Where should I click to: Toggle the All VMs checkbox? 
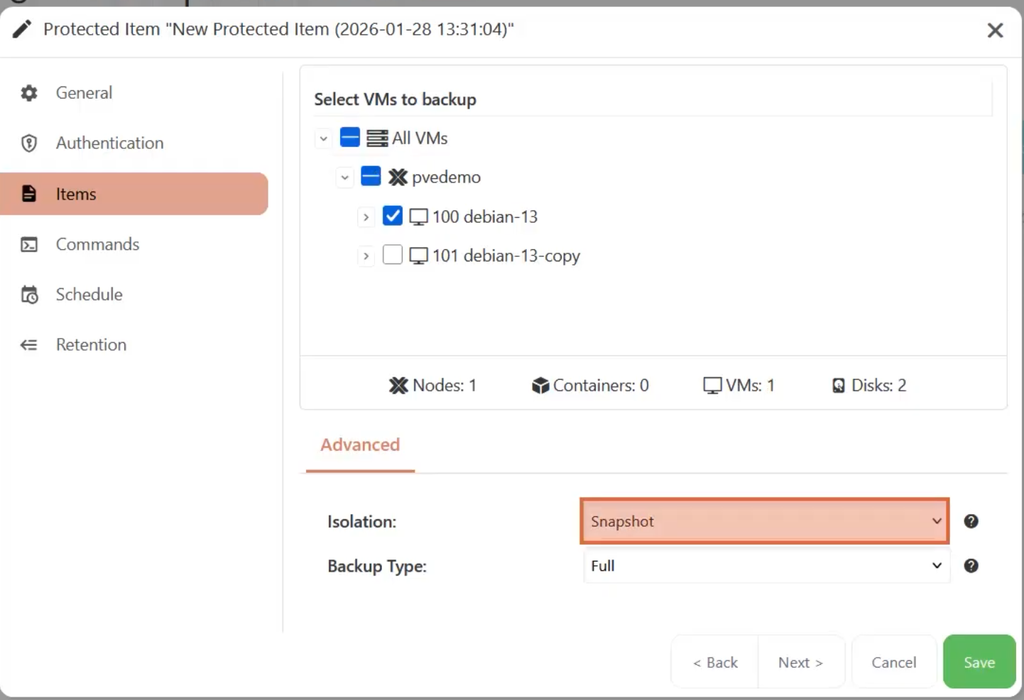(350, 137)
